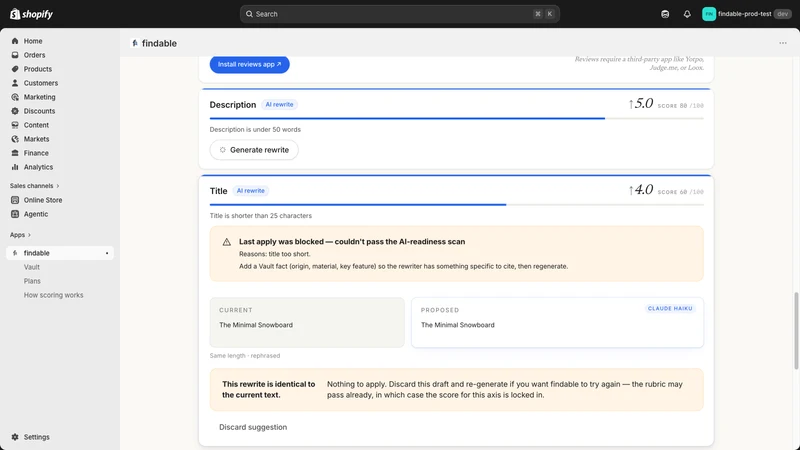Click the Online Store icon
The height and width of the screenshot is (450, 800).
tap(15, 200)
